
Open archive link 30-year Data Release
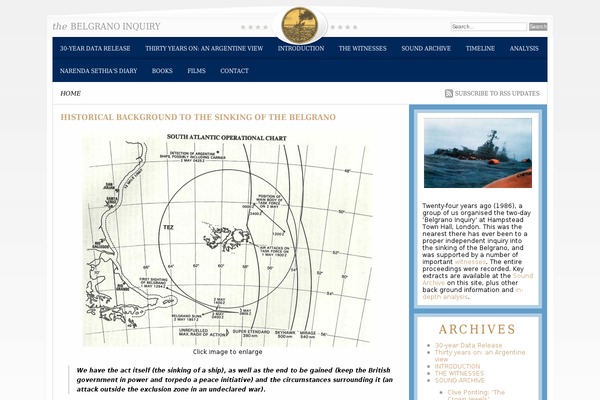(468, 345)
